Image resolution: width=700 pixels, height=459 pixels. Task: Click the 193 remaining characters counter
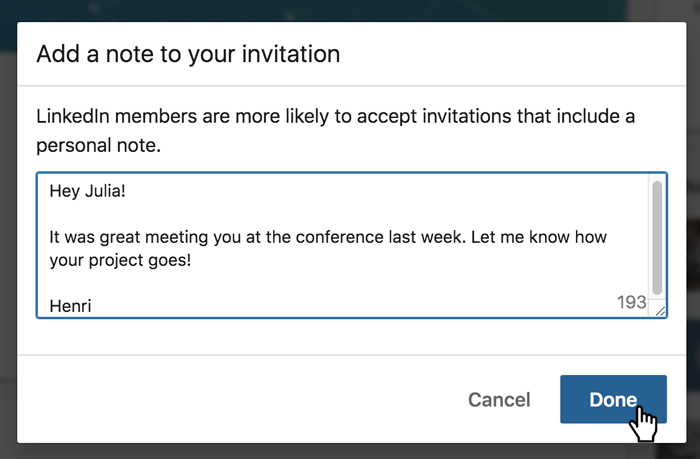pyautogui.click(x=632, y=302)
